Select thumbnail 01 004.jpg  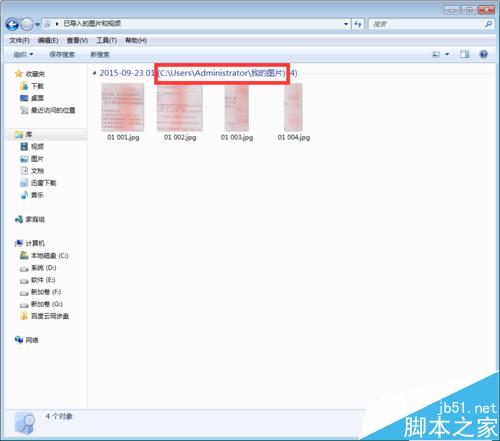click(x=293, y=107)
